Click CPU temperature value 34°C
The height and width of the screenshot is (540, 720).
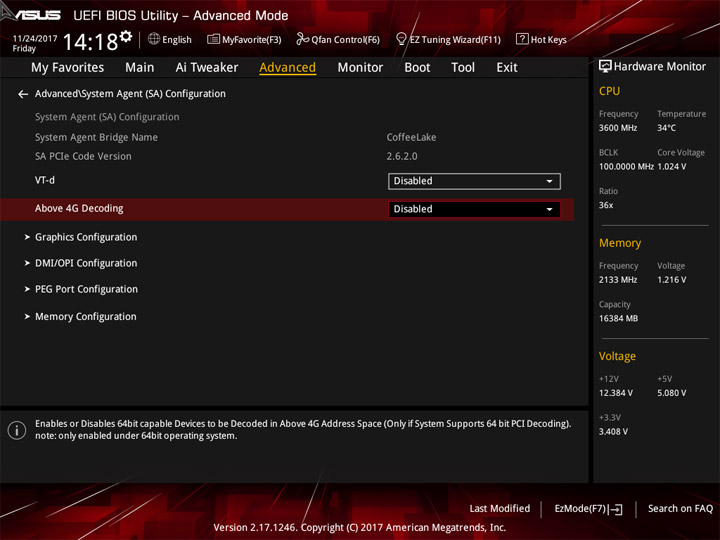tap(666, 128)
